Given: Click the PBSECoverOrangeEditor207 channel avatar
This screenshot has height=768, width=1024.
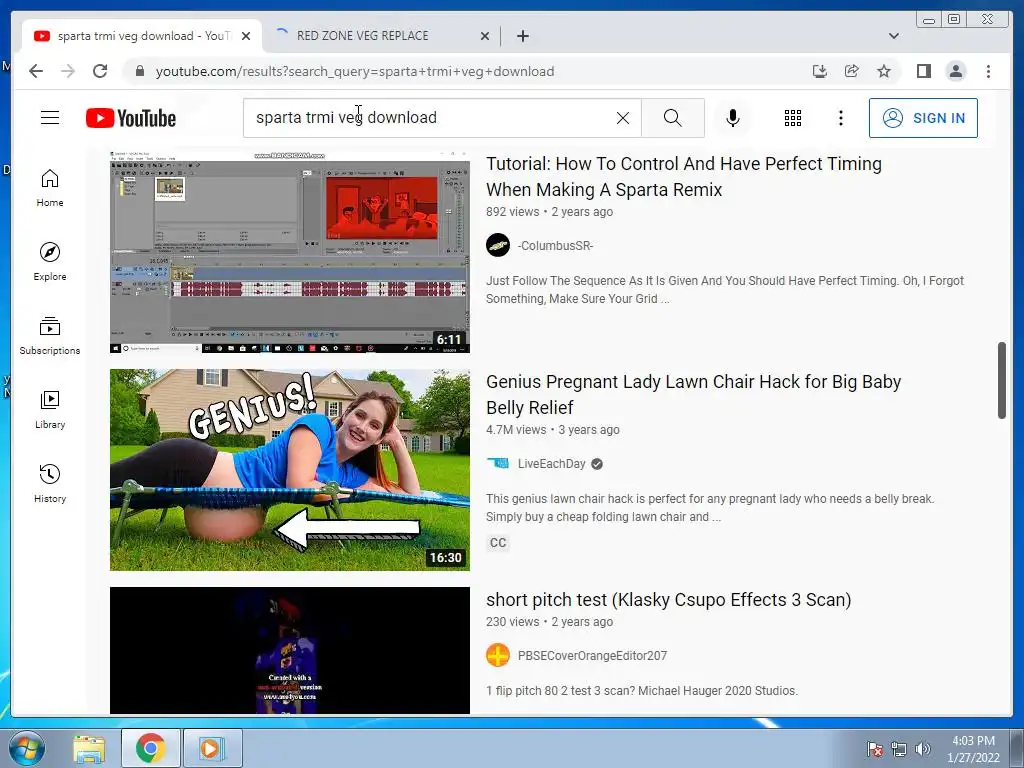Looking at the screenshot, I should 498,656.
